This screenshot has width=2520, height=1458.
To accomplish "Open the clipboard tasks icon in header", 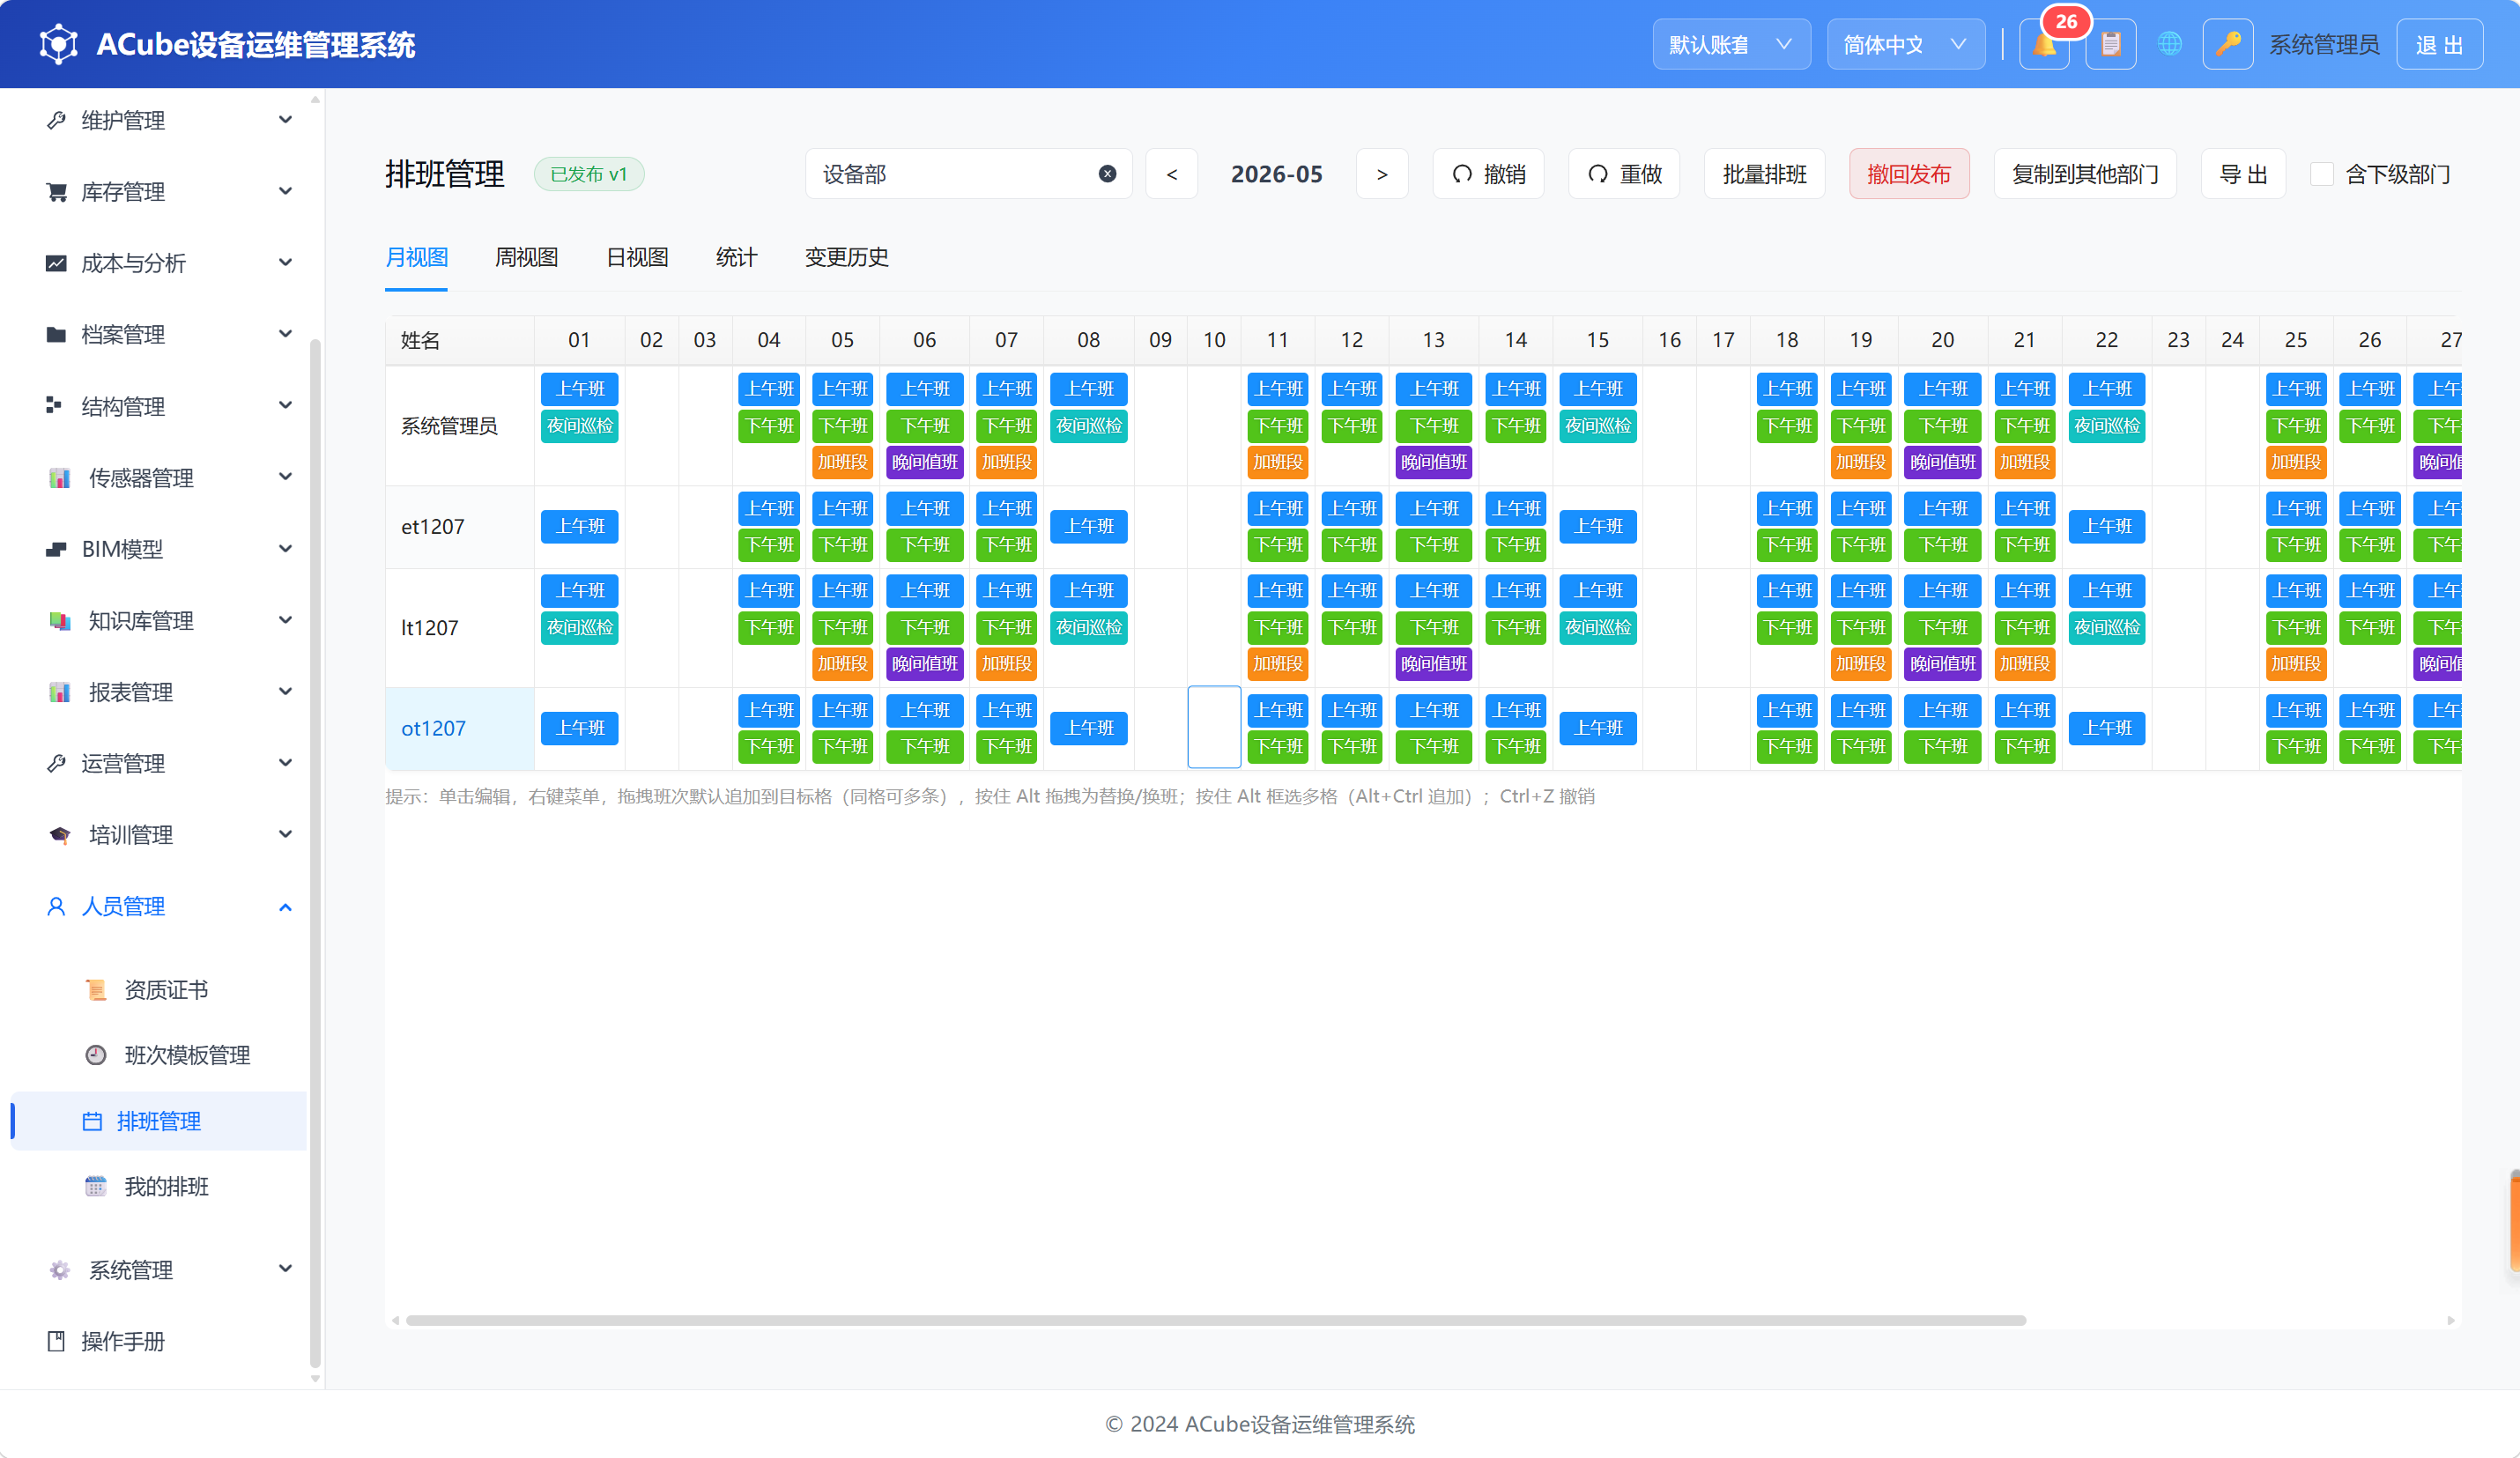I will [x=2111, y=45].
